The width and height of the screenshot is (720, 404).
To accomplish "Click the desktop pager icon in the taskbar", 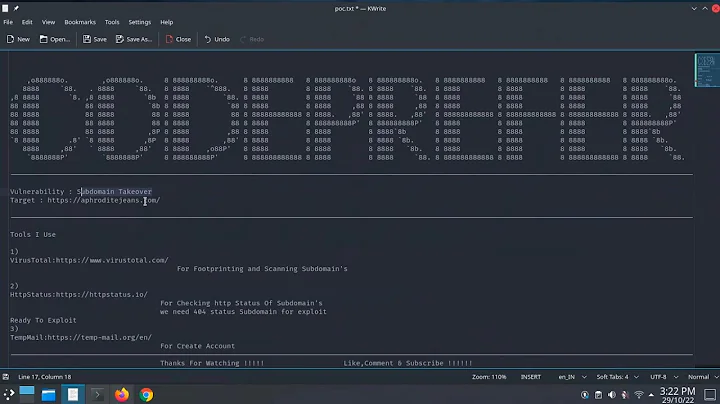I will [27, 394].
